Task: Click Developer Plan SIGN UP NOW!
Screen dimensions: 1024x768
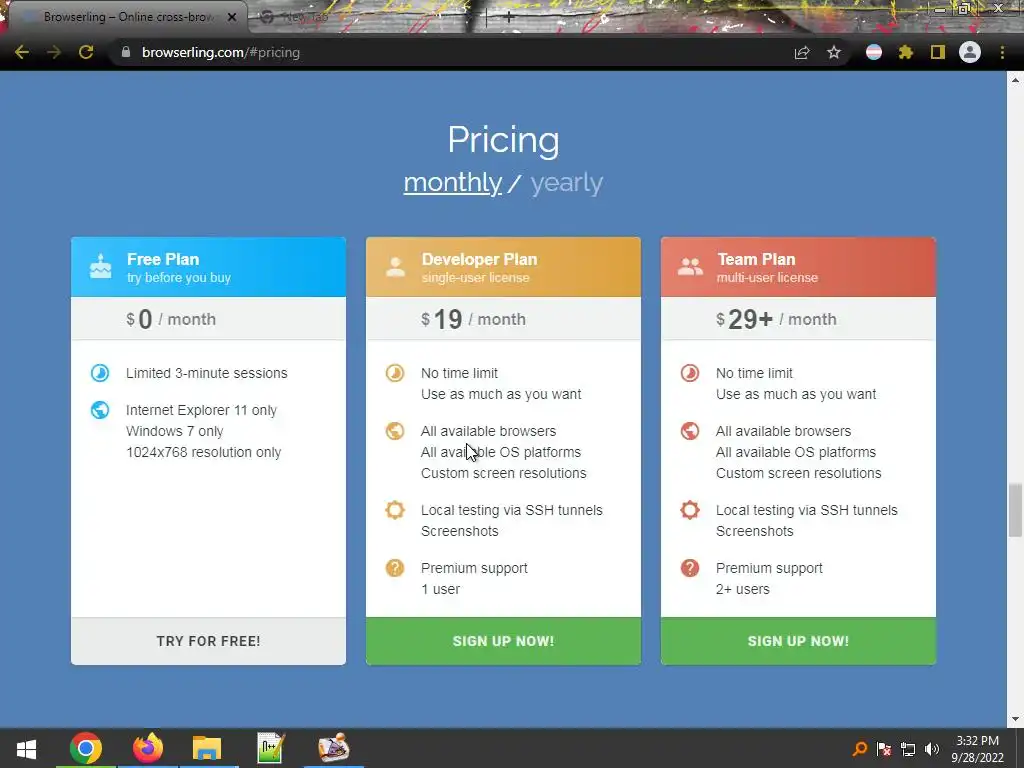Action: tap(503, 641)
